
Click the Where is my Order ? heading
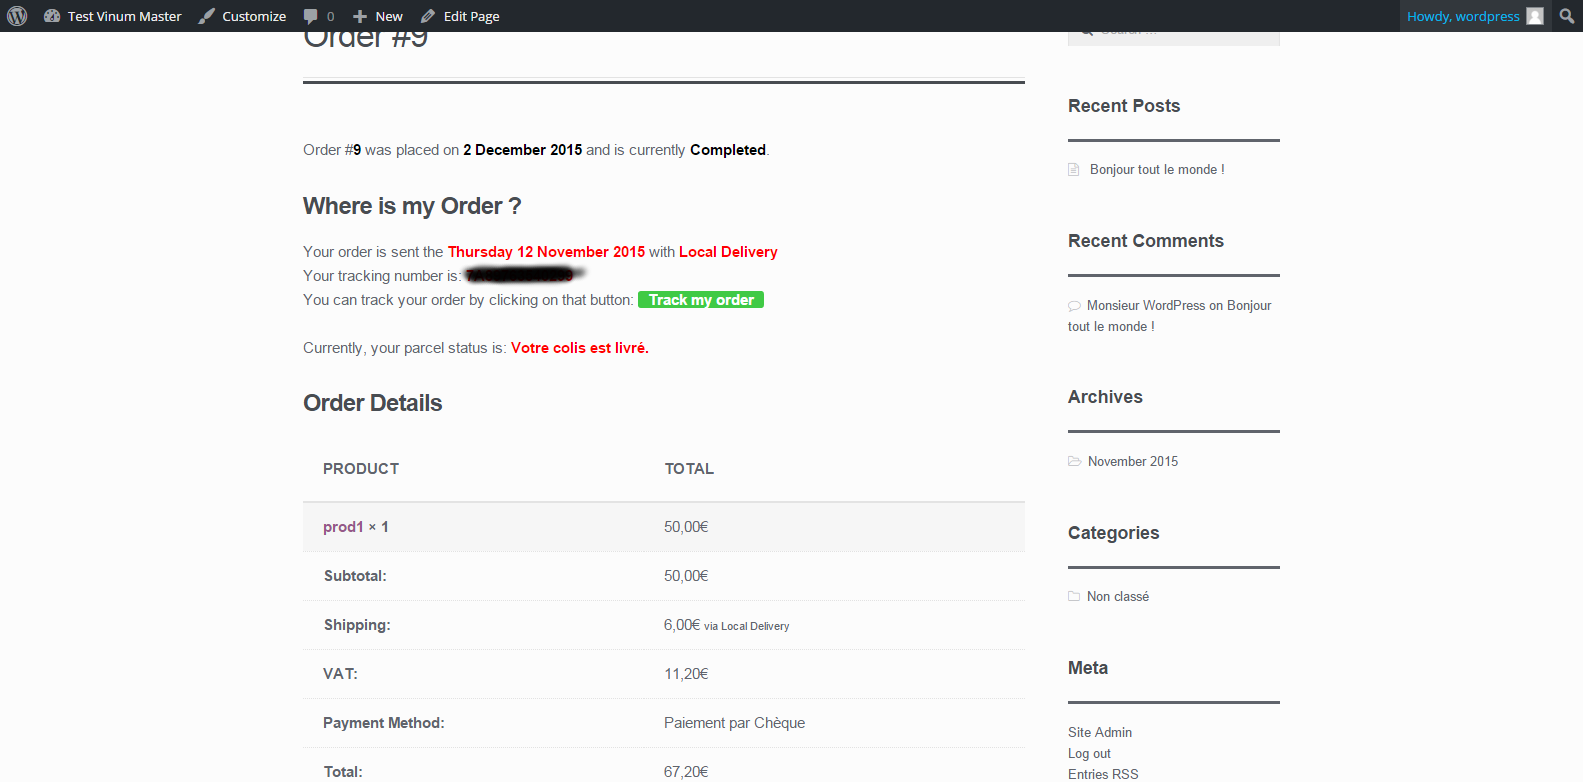pyautogui.click(x=412, y=206)
